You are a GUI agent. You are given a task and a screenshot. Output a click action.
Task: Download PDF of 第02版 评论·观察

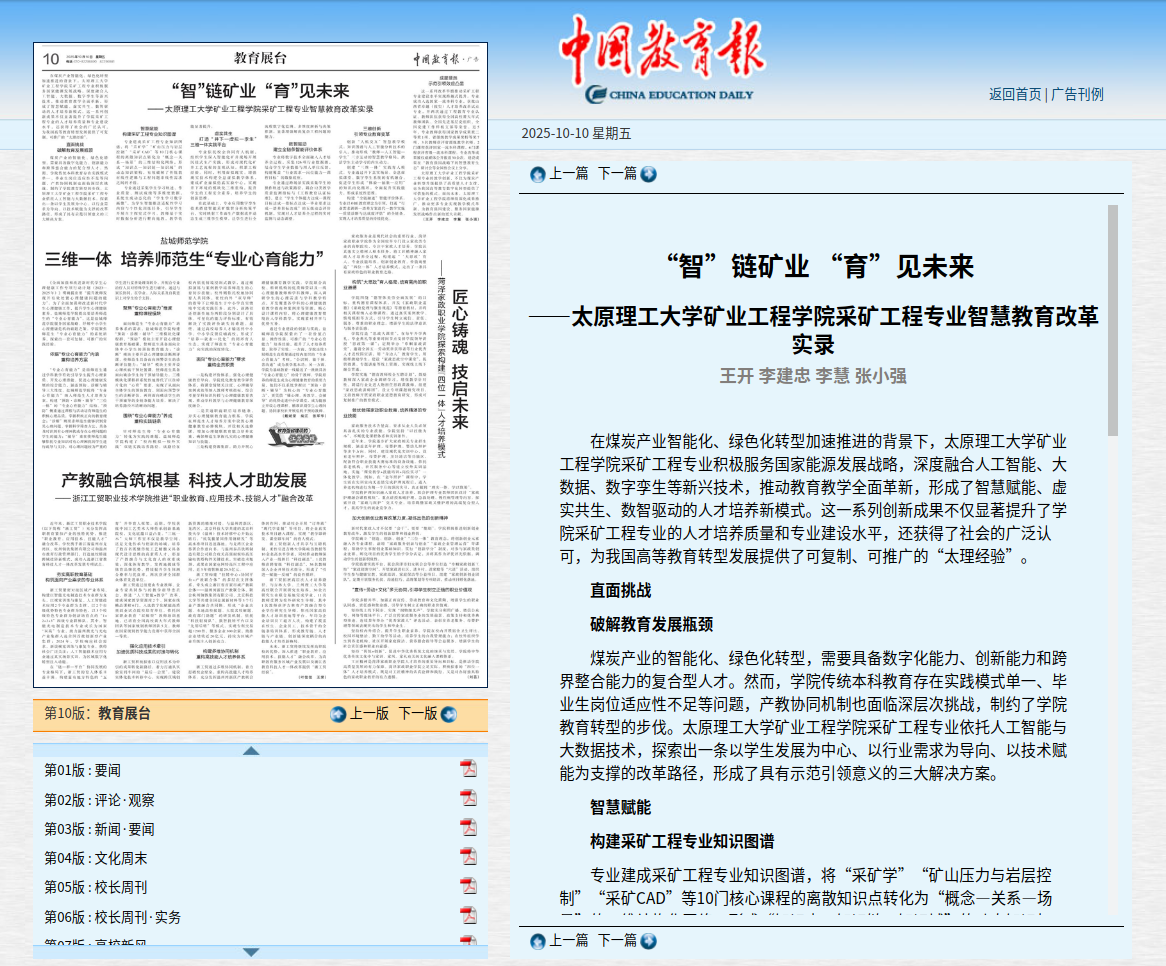[468, 798]
